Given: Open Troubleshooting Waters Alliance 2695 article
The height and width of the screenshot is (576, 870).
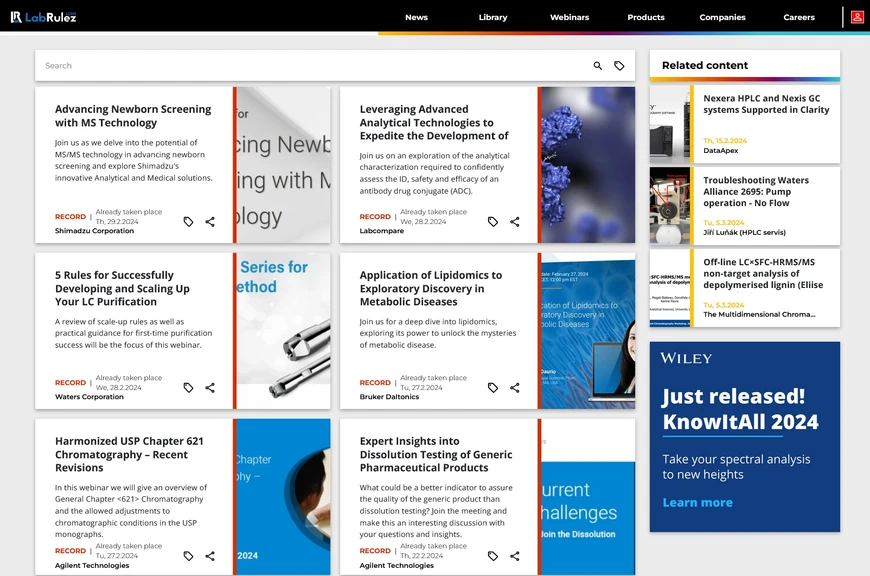Looking at the screenshot, I should [x=755, y=191].
